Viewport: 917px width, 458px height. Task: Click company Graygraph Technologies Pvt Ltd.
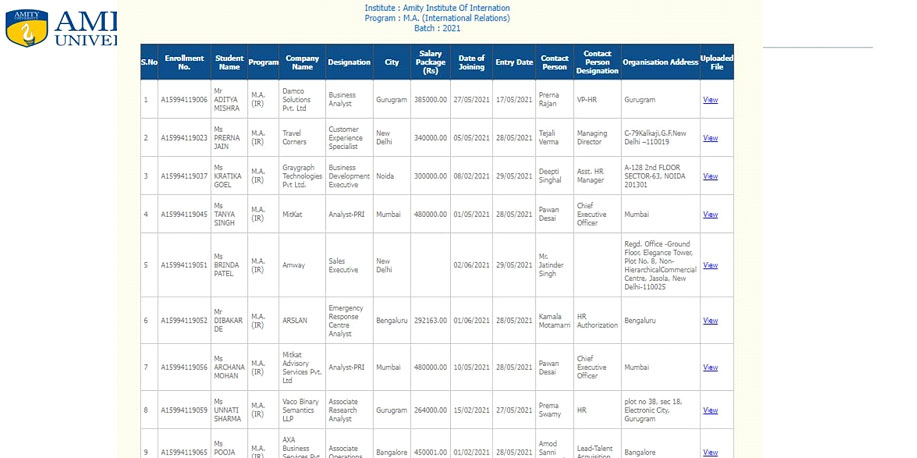302,176
